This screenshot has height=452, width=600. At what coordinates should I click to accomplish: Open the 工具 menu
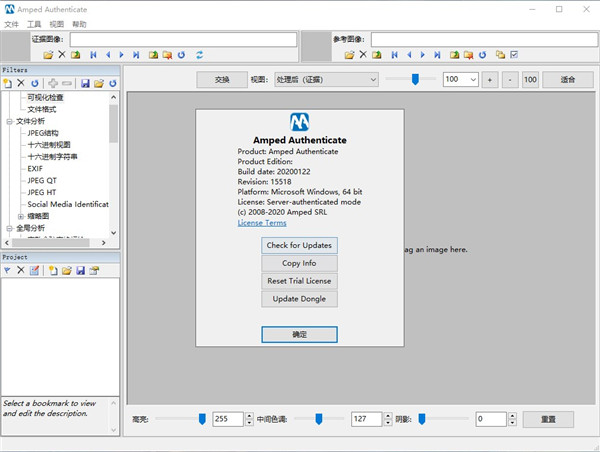(34, 24)
